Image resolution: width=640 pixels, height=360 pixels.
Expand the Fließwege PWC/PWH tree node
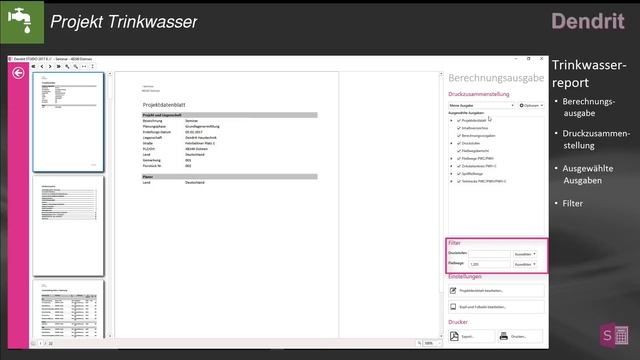[x=451, y=158]
